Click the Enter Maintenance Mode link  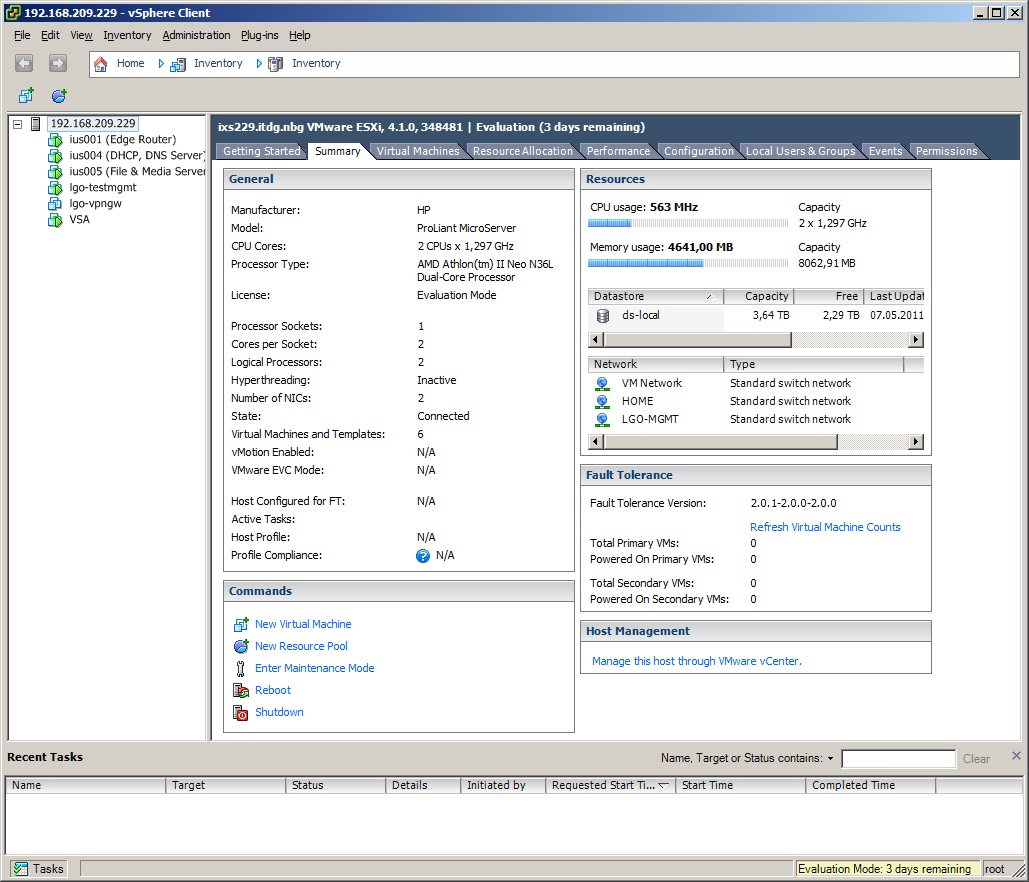314,668
